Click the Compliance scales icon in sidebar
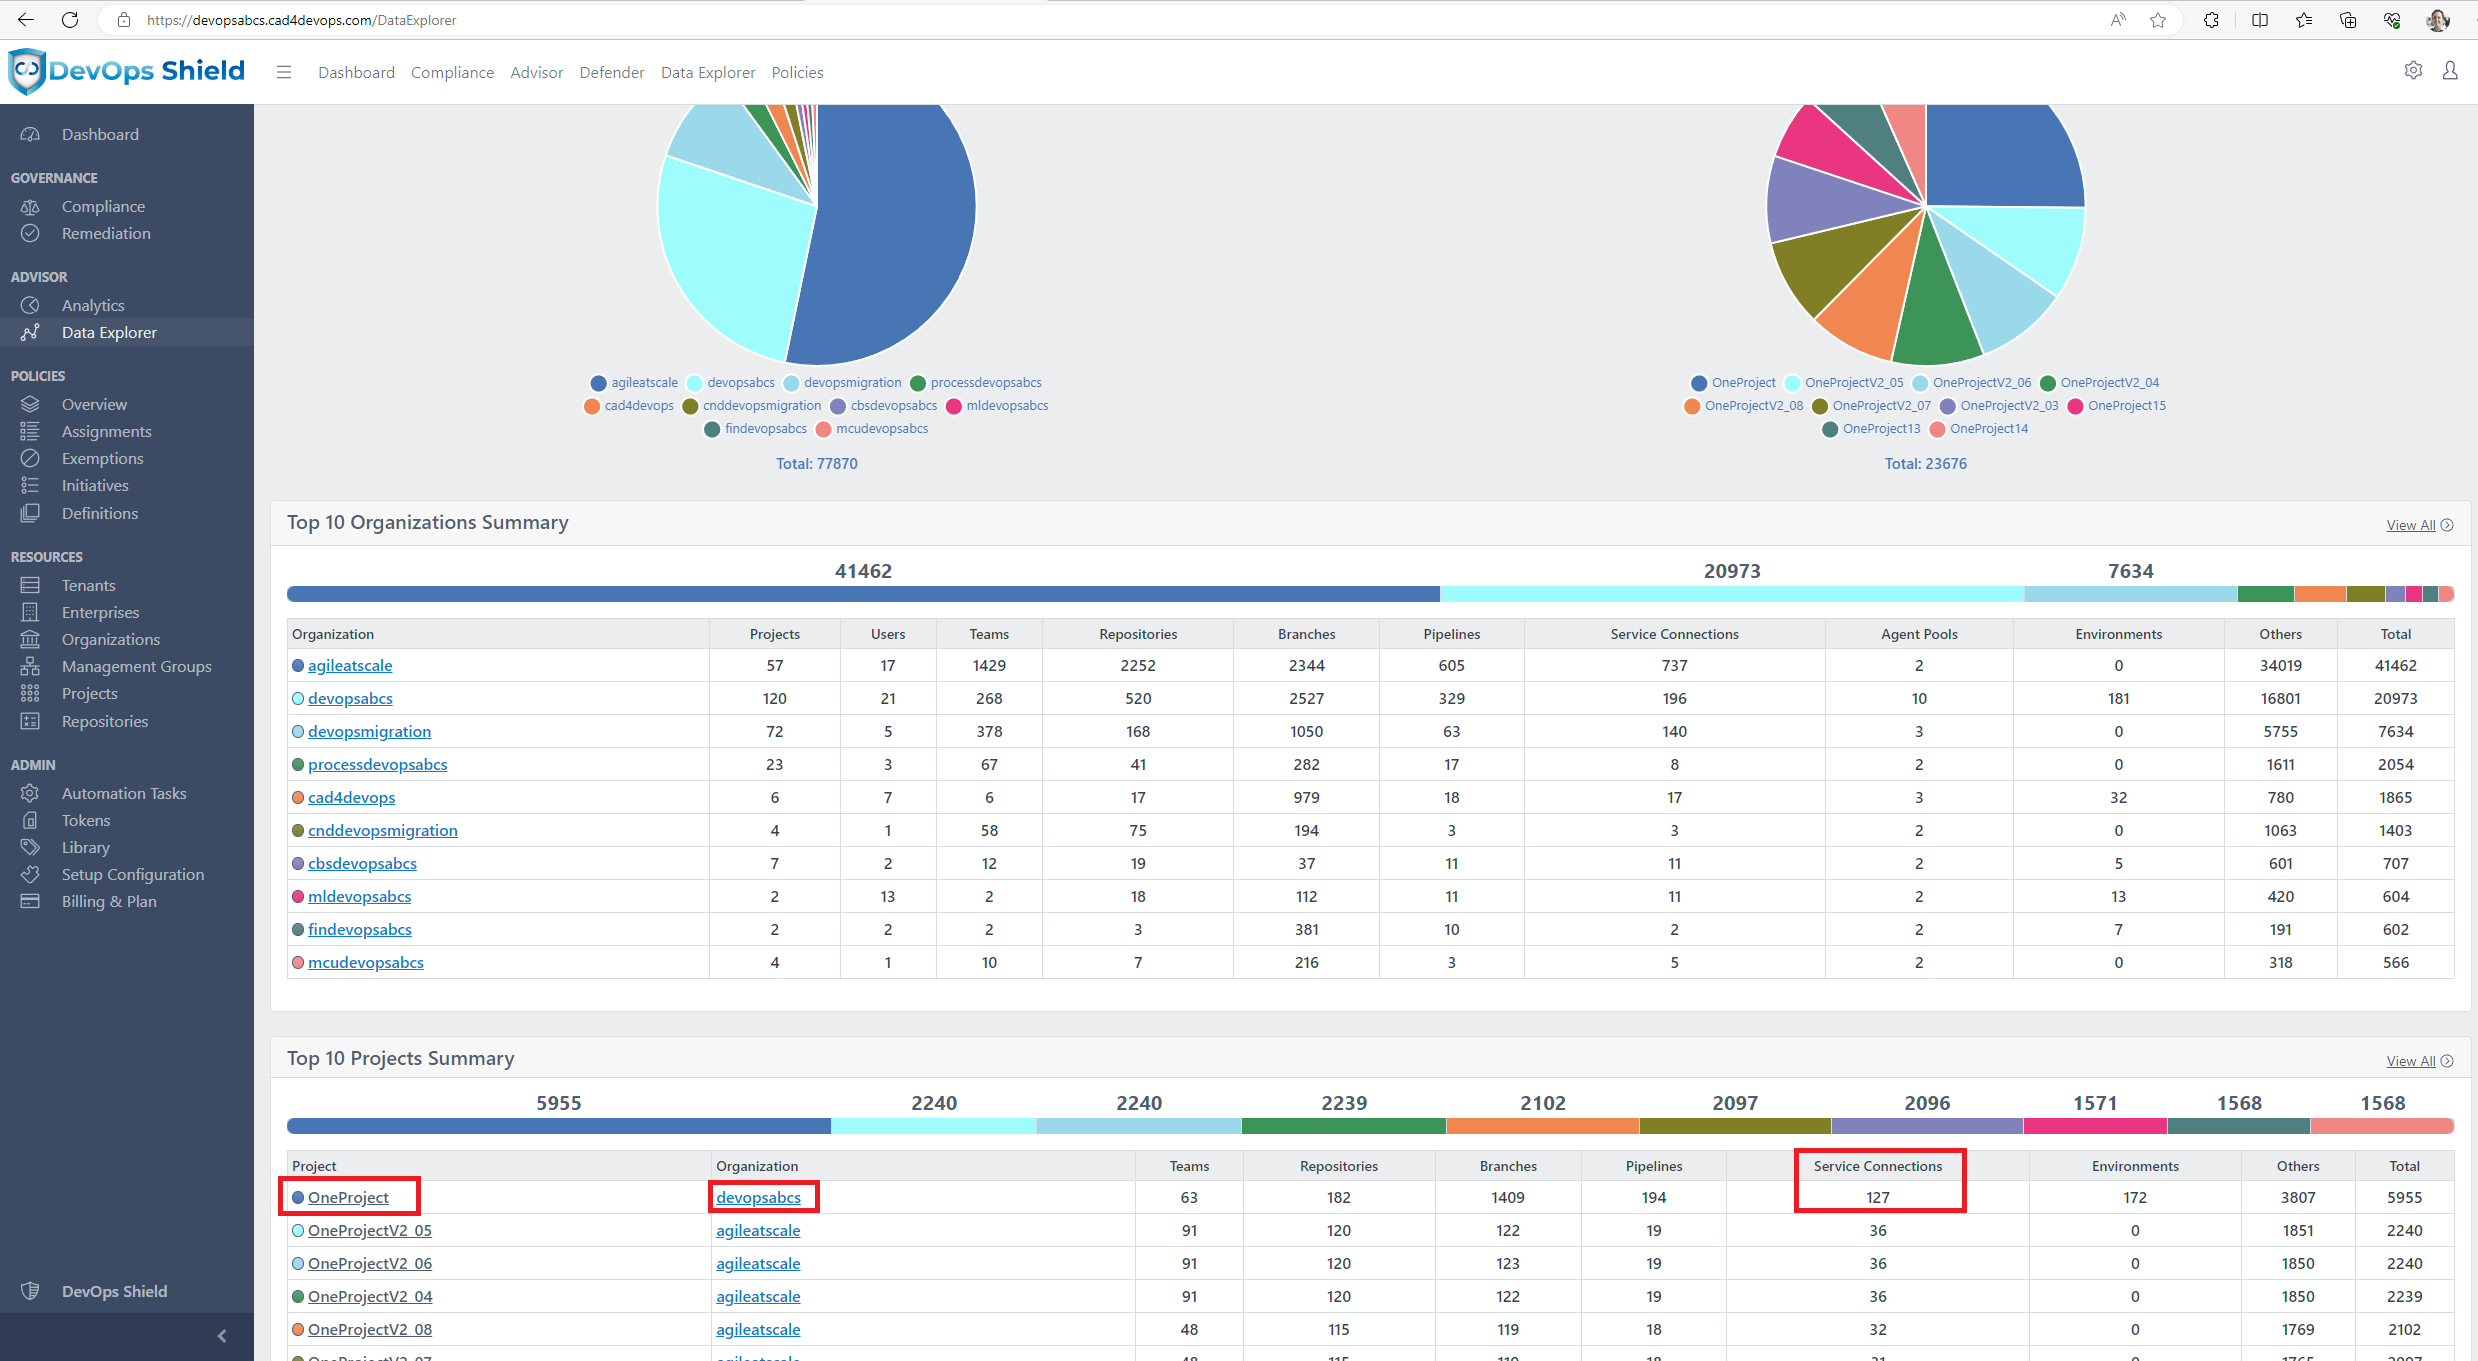 point(31,206)
